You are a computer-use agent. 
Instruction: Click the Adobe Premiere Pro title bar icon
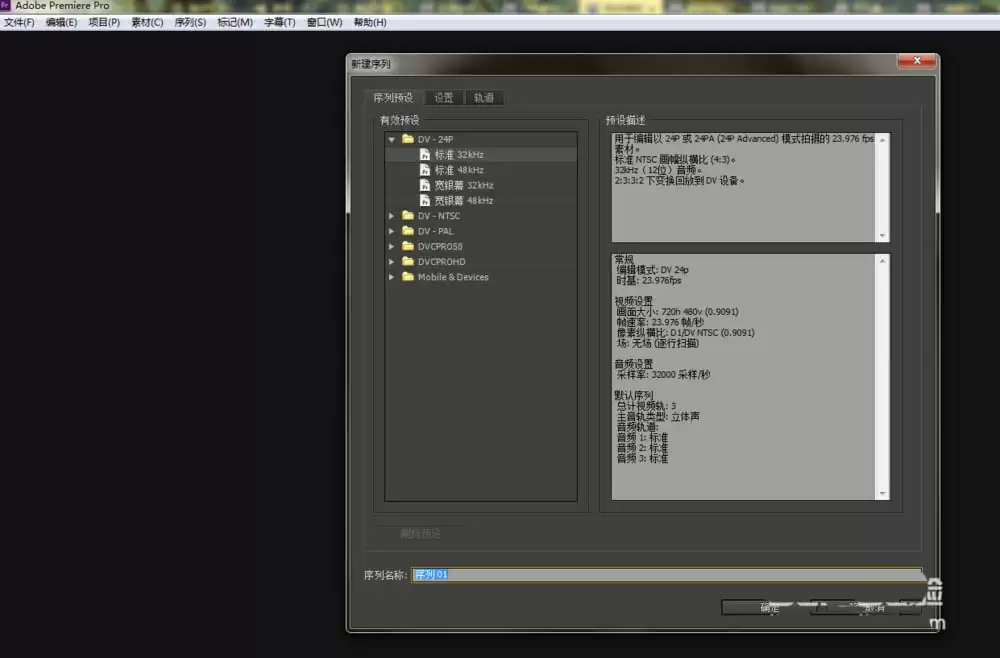[x=6, y=6]
